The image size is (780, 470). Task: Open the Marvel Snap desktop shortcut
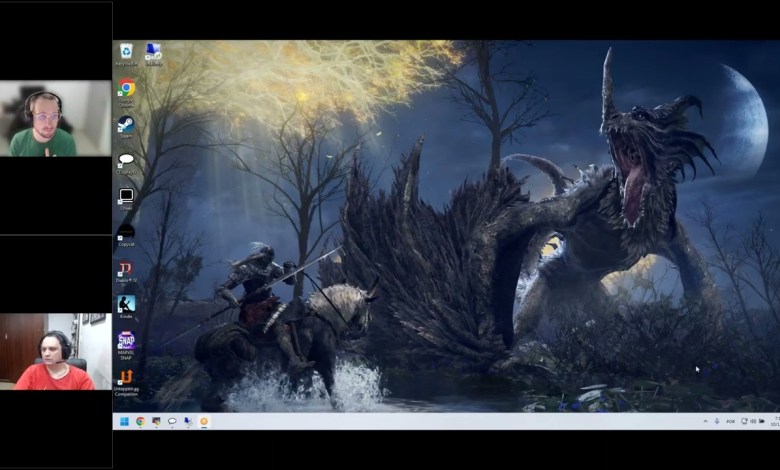pos(126,340)
